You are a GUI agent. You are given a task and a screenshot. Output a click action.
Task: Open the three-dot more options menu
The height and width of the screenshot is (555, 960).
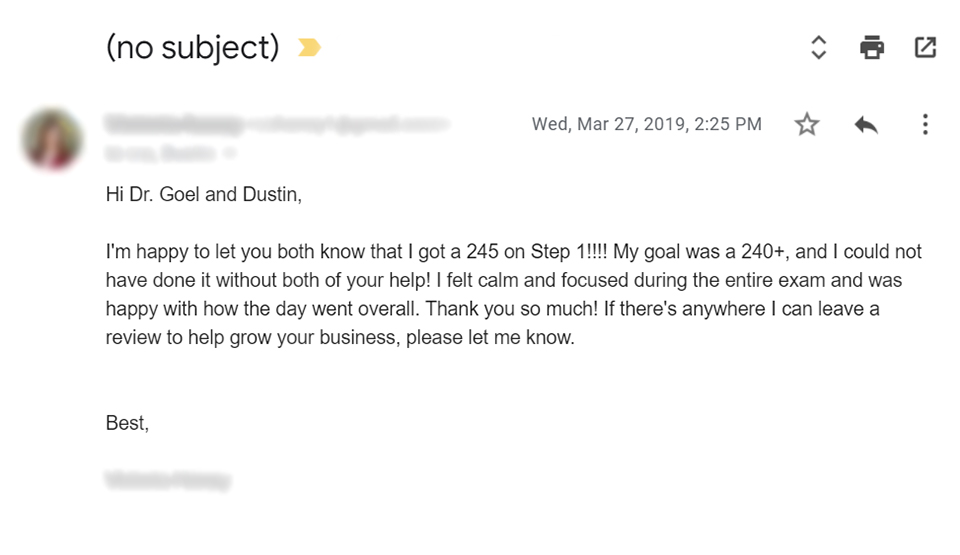(925, 124)
